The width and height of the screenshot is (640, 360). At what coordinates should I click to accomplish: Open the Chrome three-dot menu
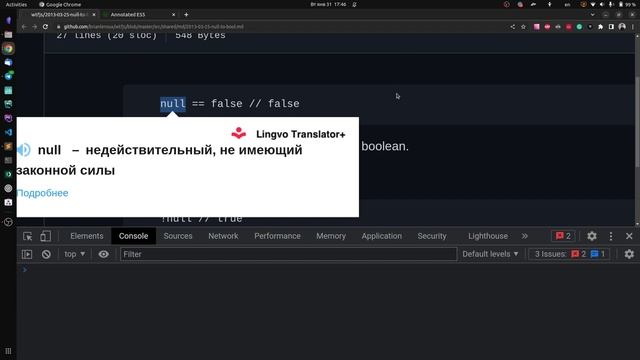(x=633, y=27)
